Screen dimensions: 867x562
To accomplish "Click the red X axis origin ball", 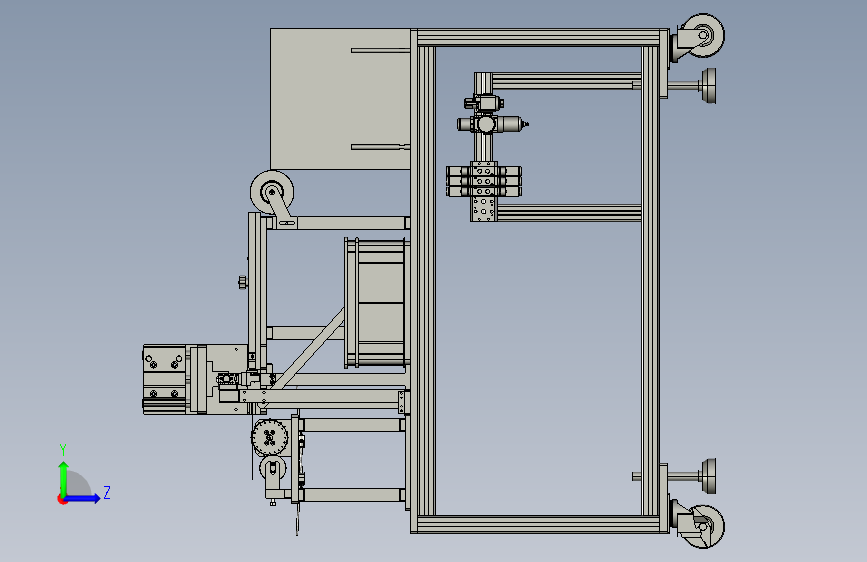I will coord(62,499).
